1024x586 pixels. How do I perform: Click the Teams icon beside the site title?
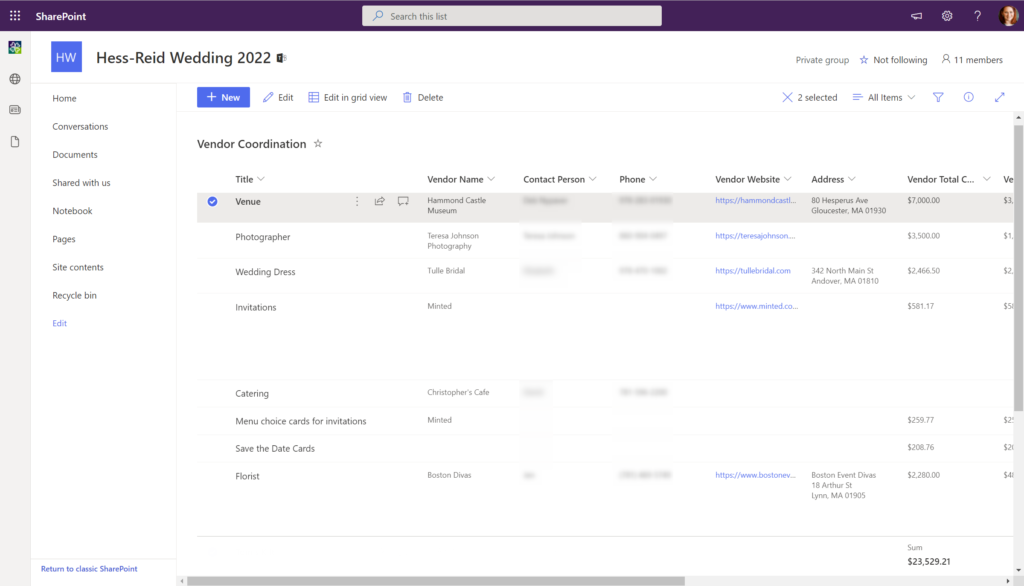click(281, 58)
